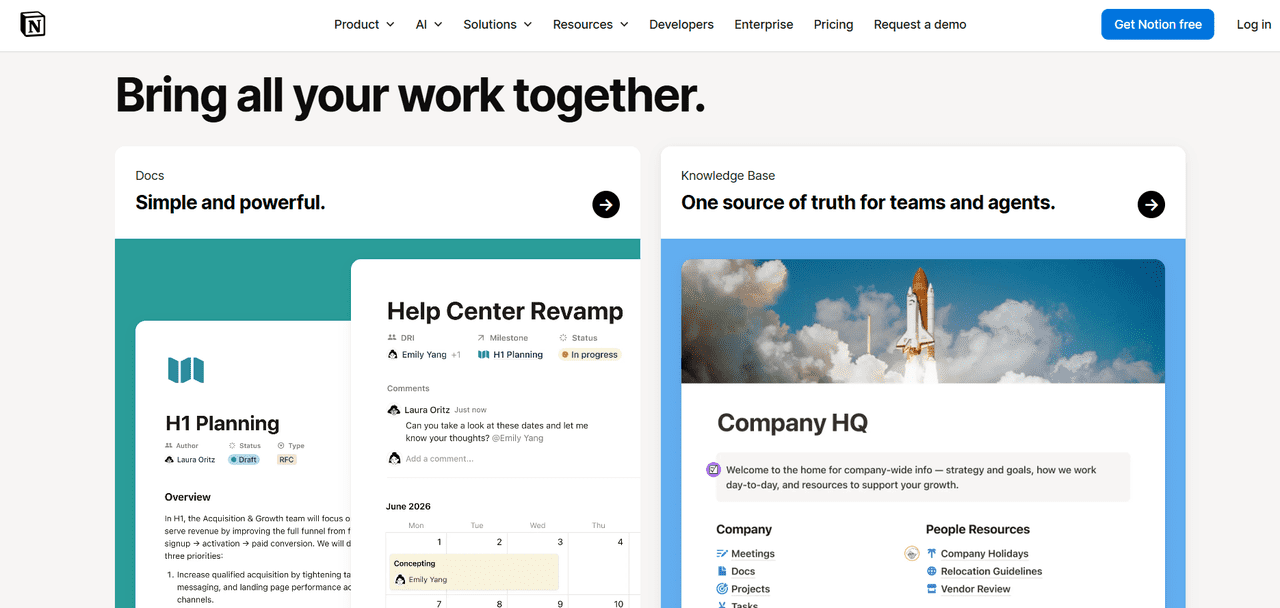
Task: Click the Get Notion free button
Action: coord(1158,24)
